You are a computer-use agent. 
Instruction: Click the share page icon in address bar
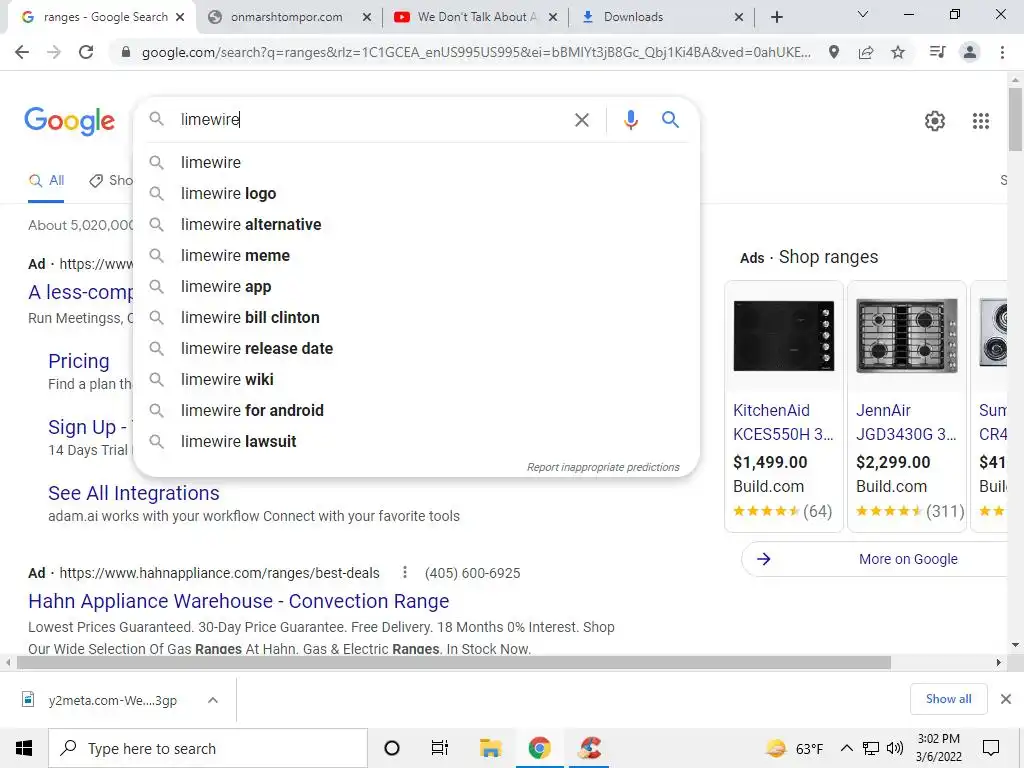coord(866,52)
